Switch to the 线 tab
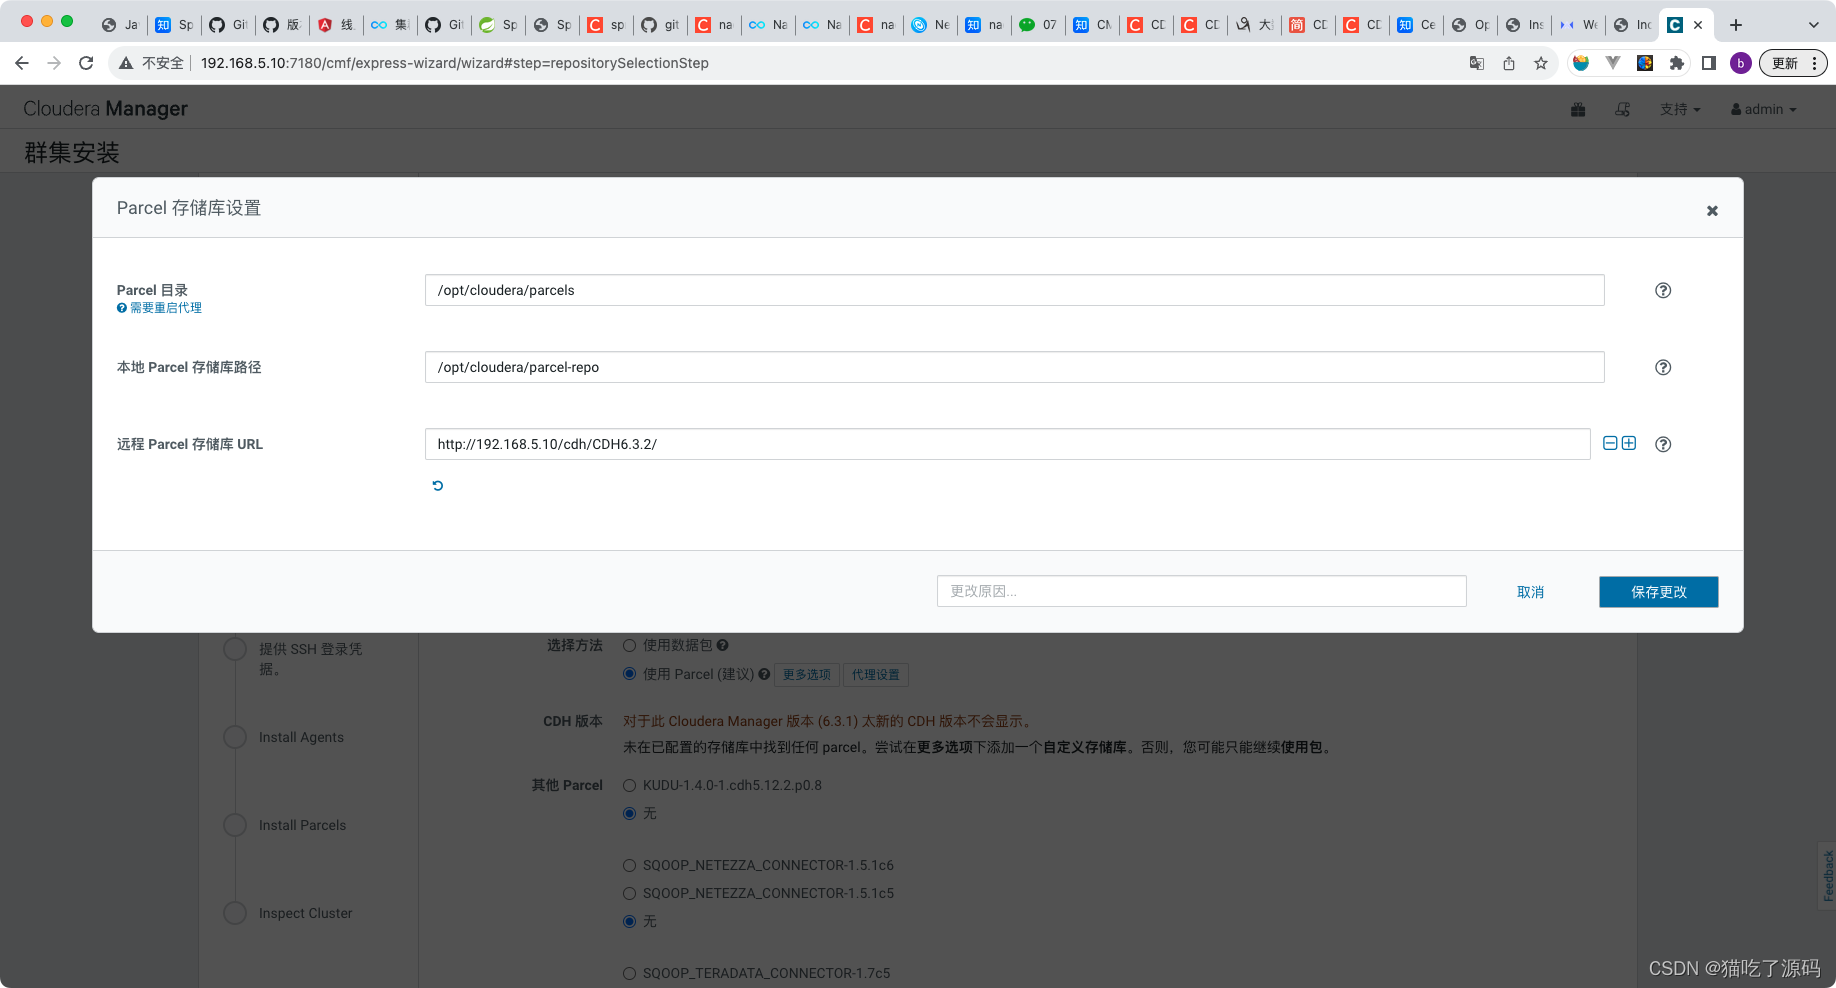Screen dimensions: 1836x988 (336, 25)
